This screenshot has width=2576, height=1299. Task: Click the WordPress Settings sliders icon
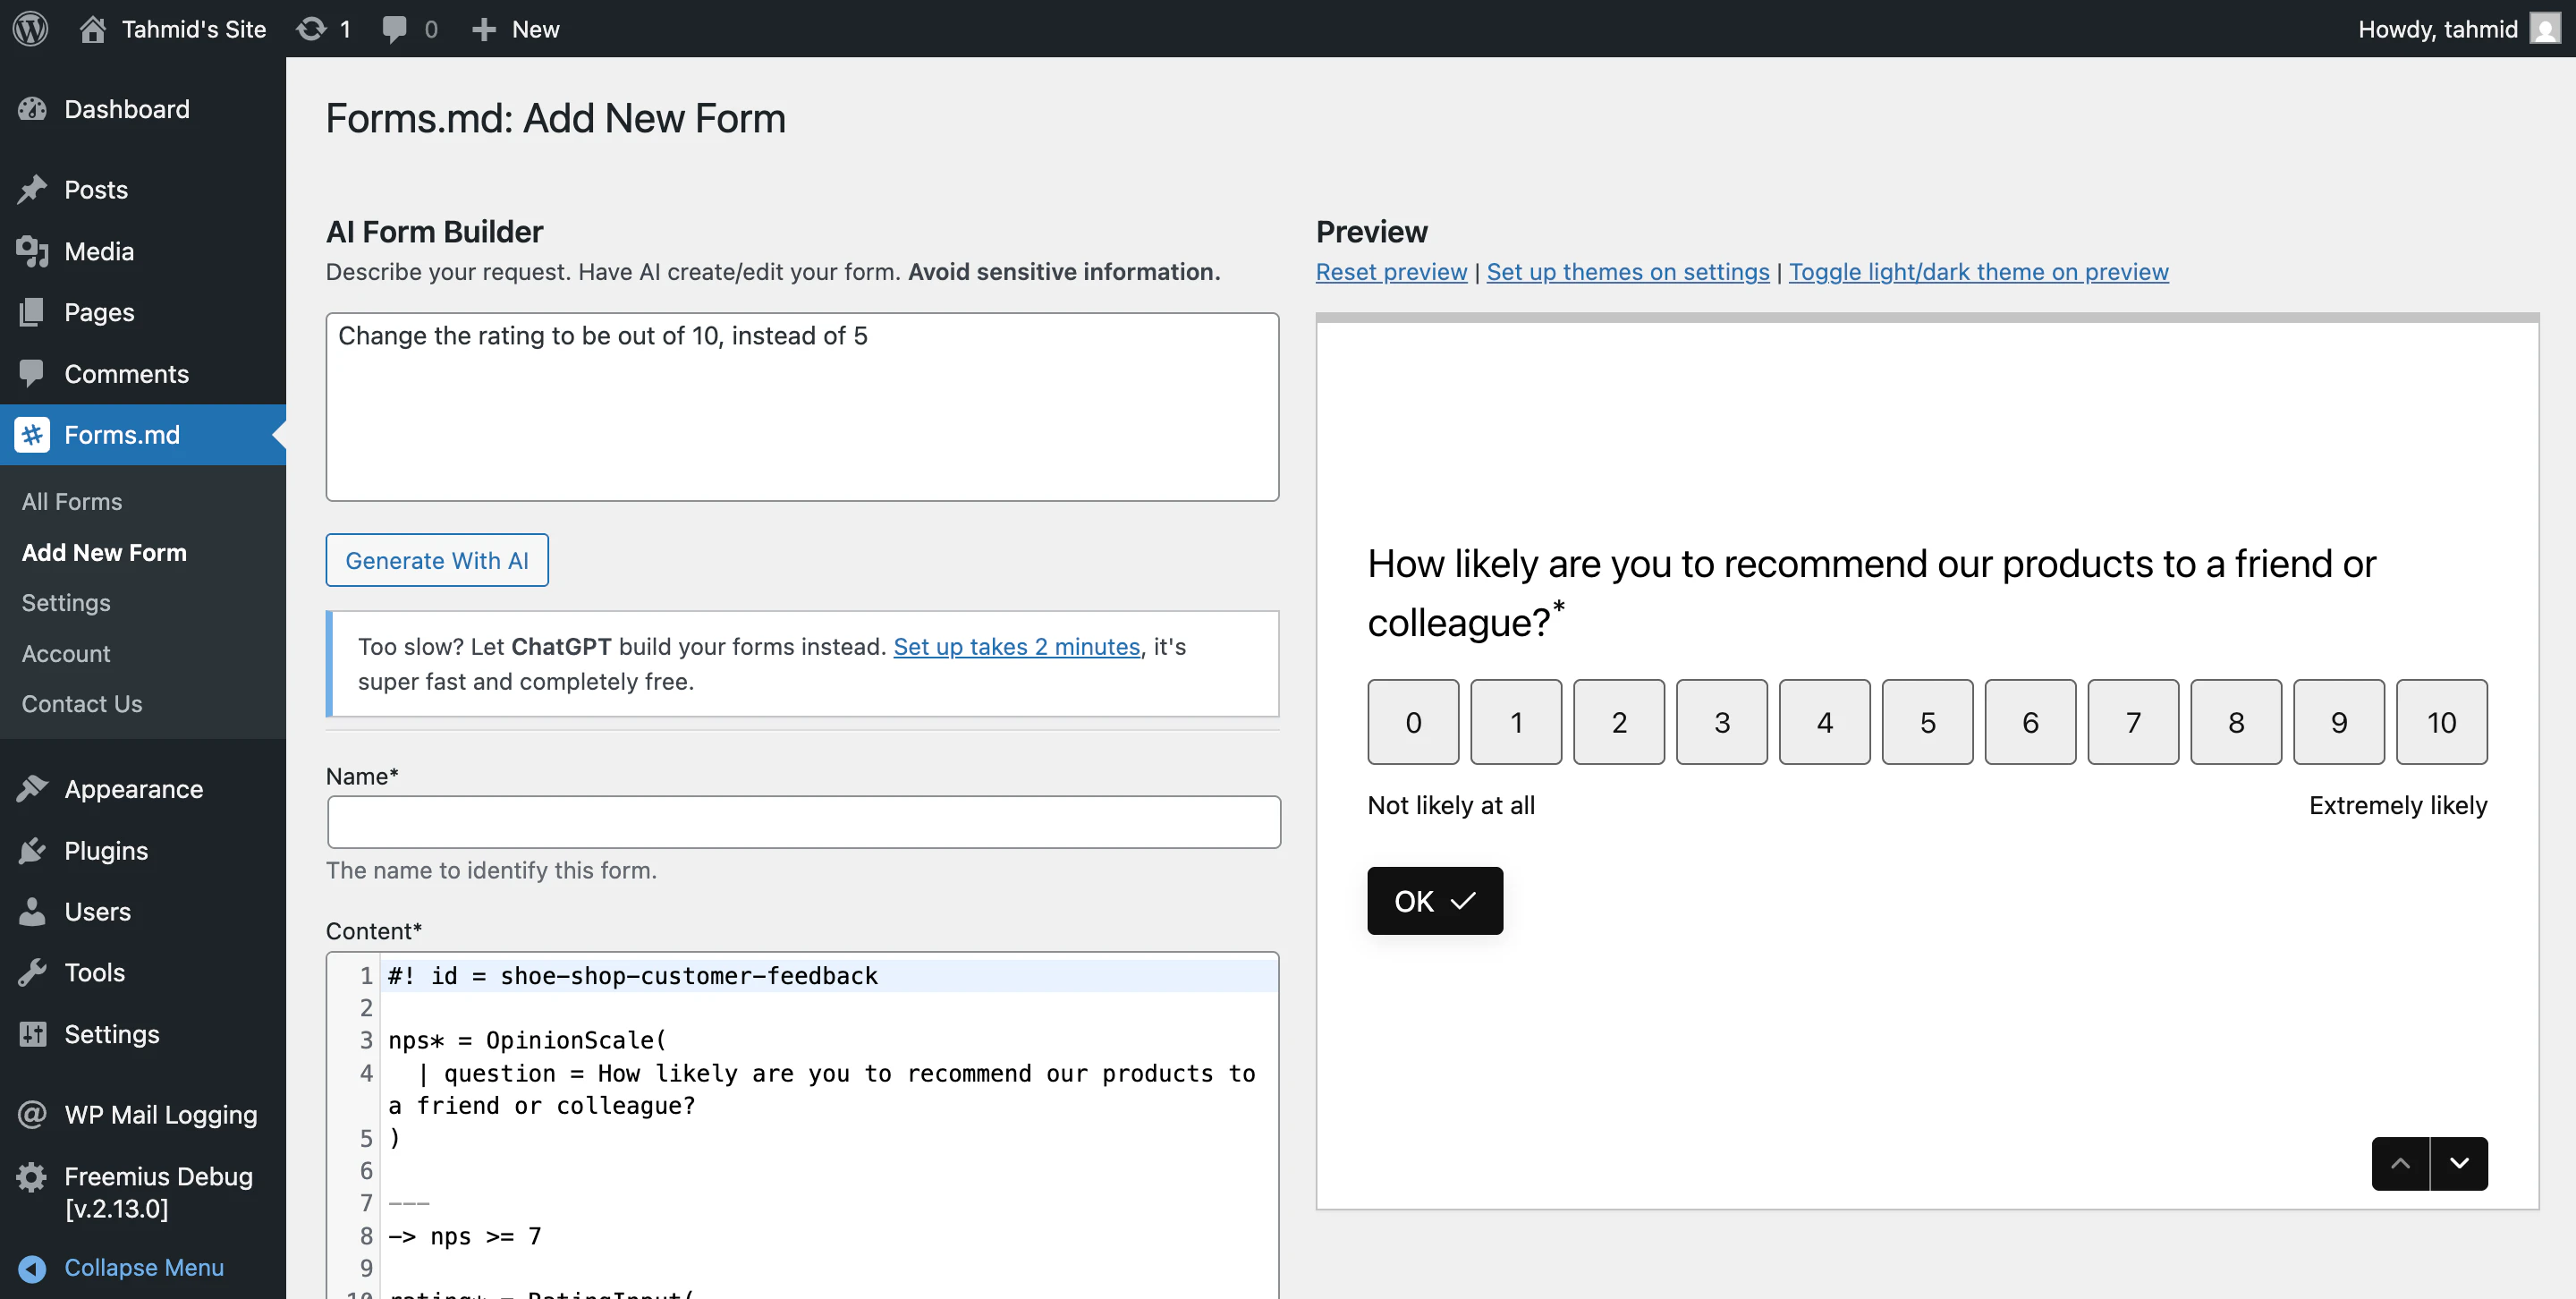pyautogui.click(x=32, y=1034)
